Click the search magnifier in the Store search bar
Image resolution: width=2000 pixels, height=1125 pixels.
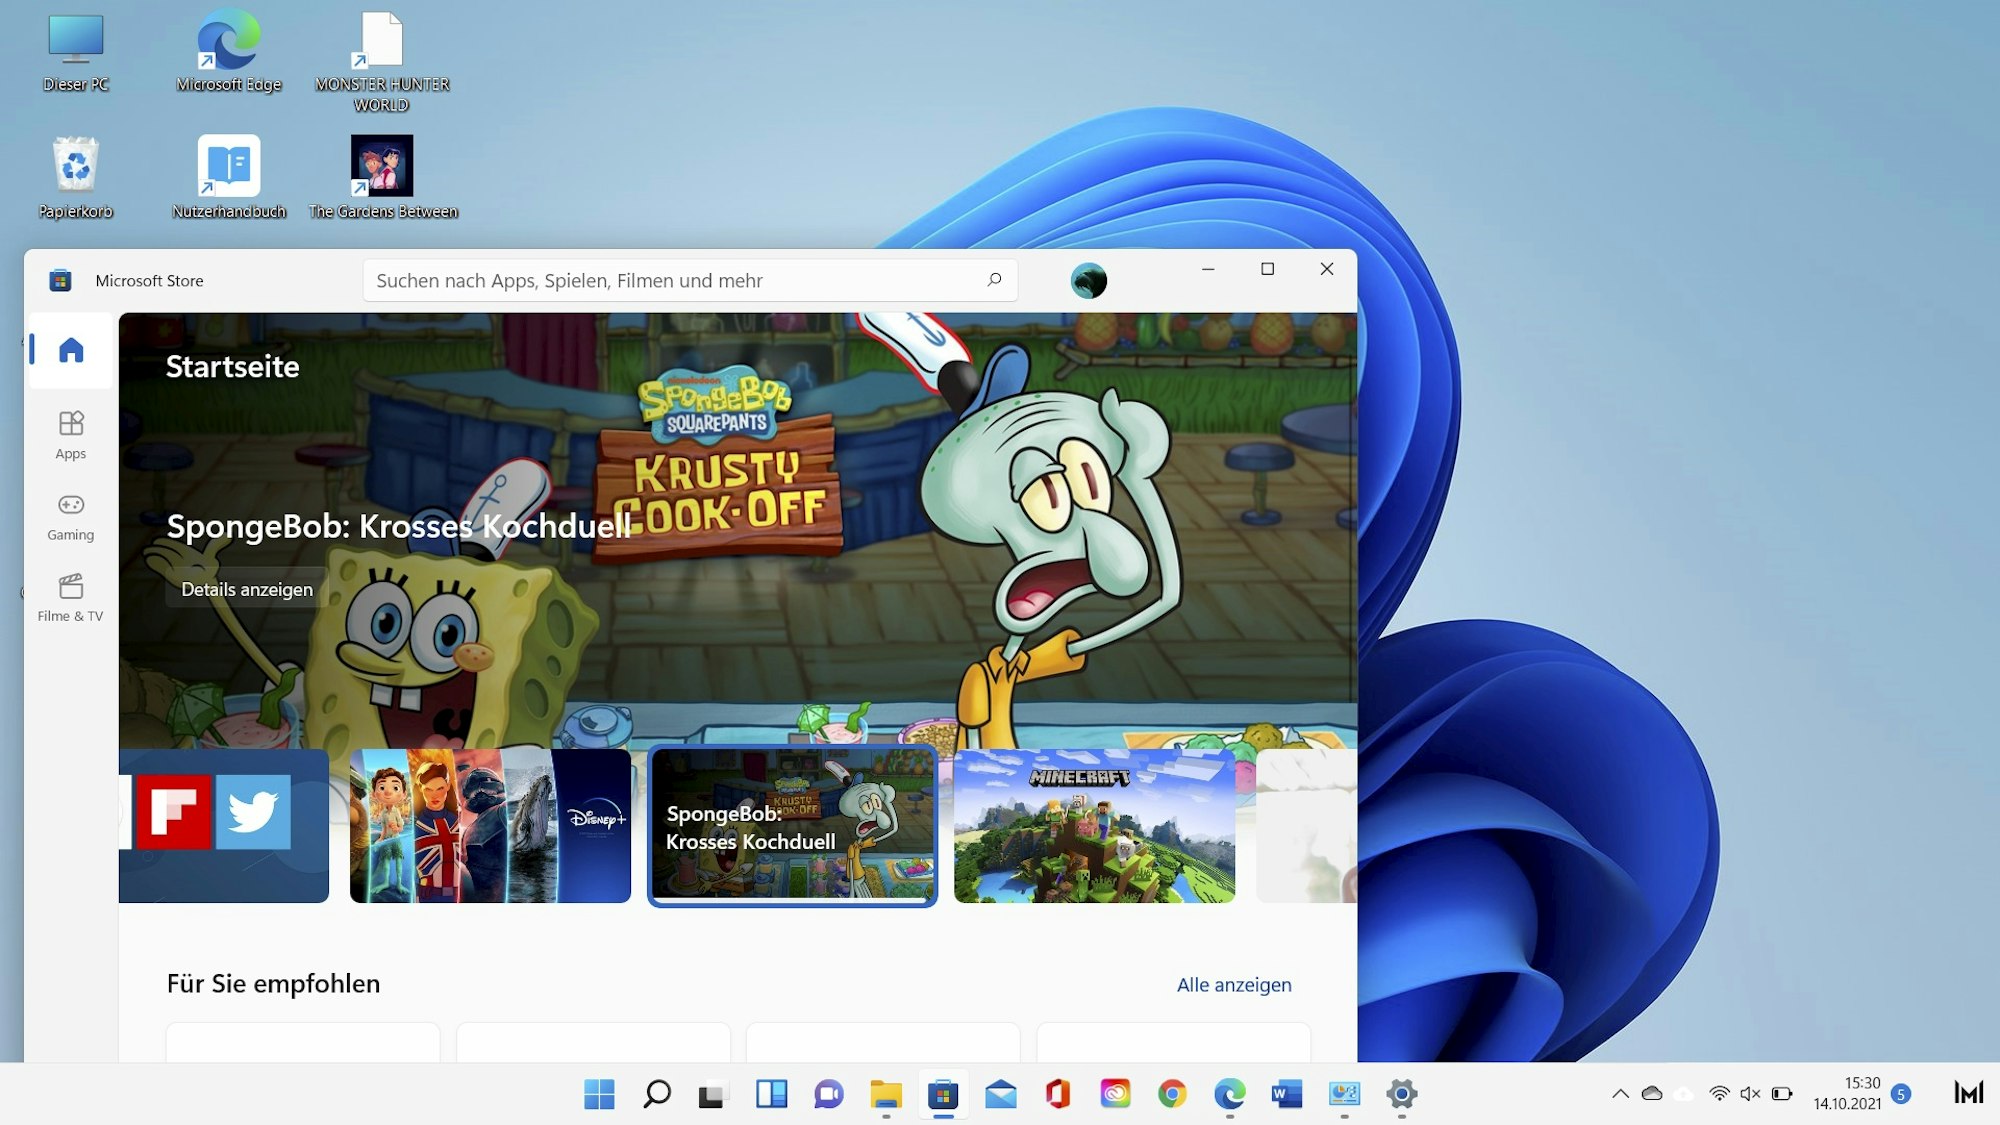pos(993,280)
